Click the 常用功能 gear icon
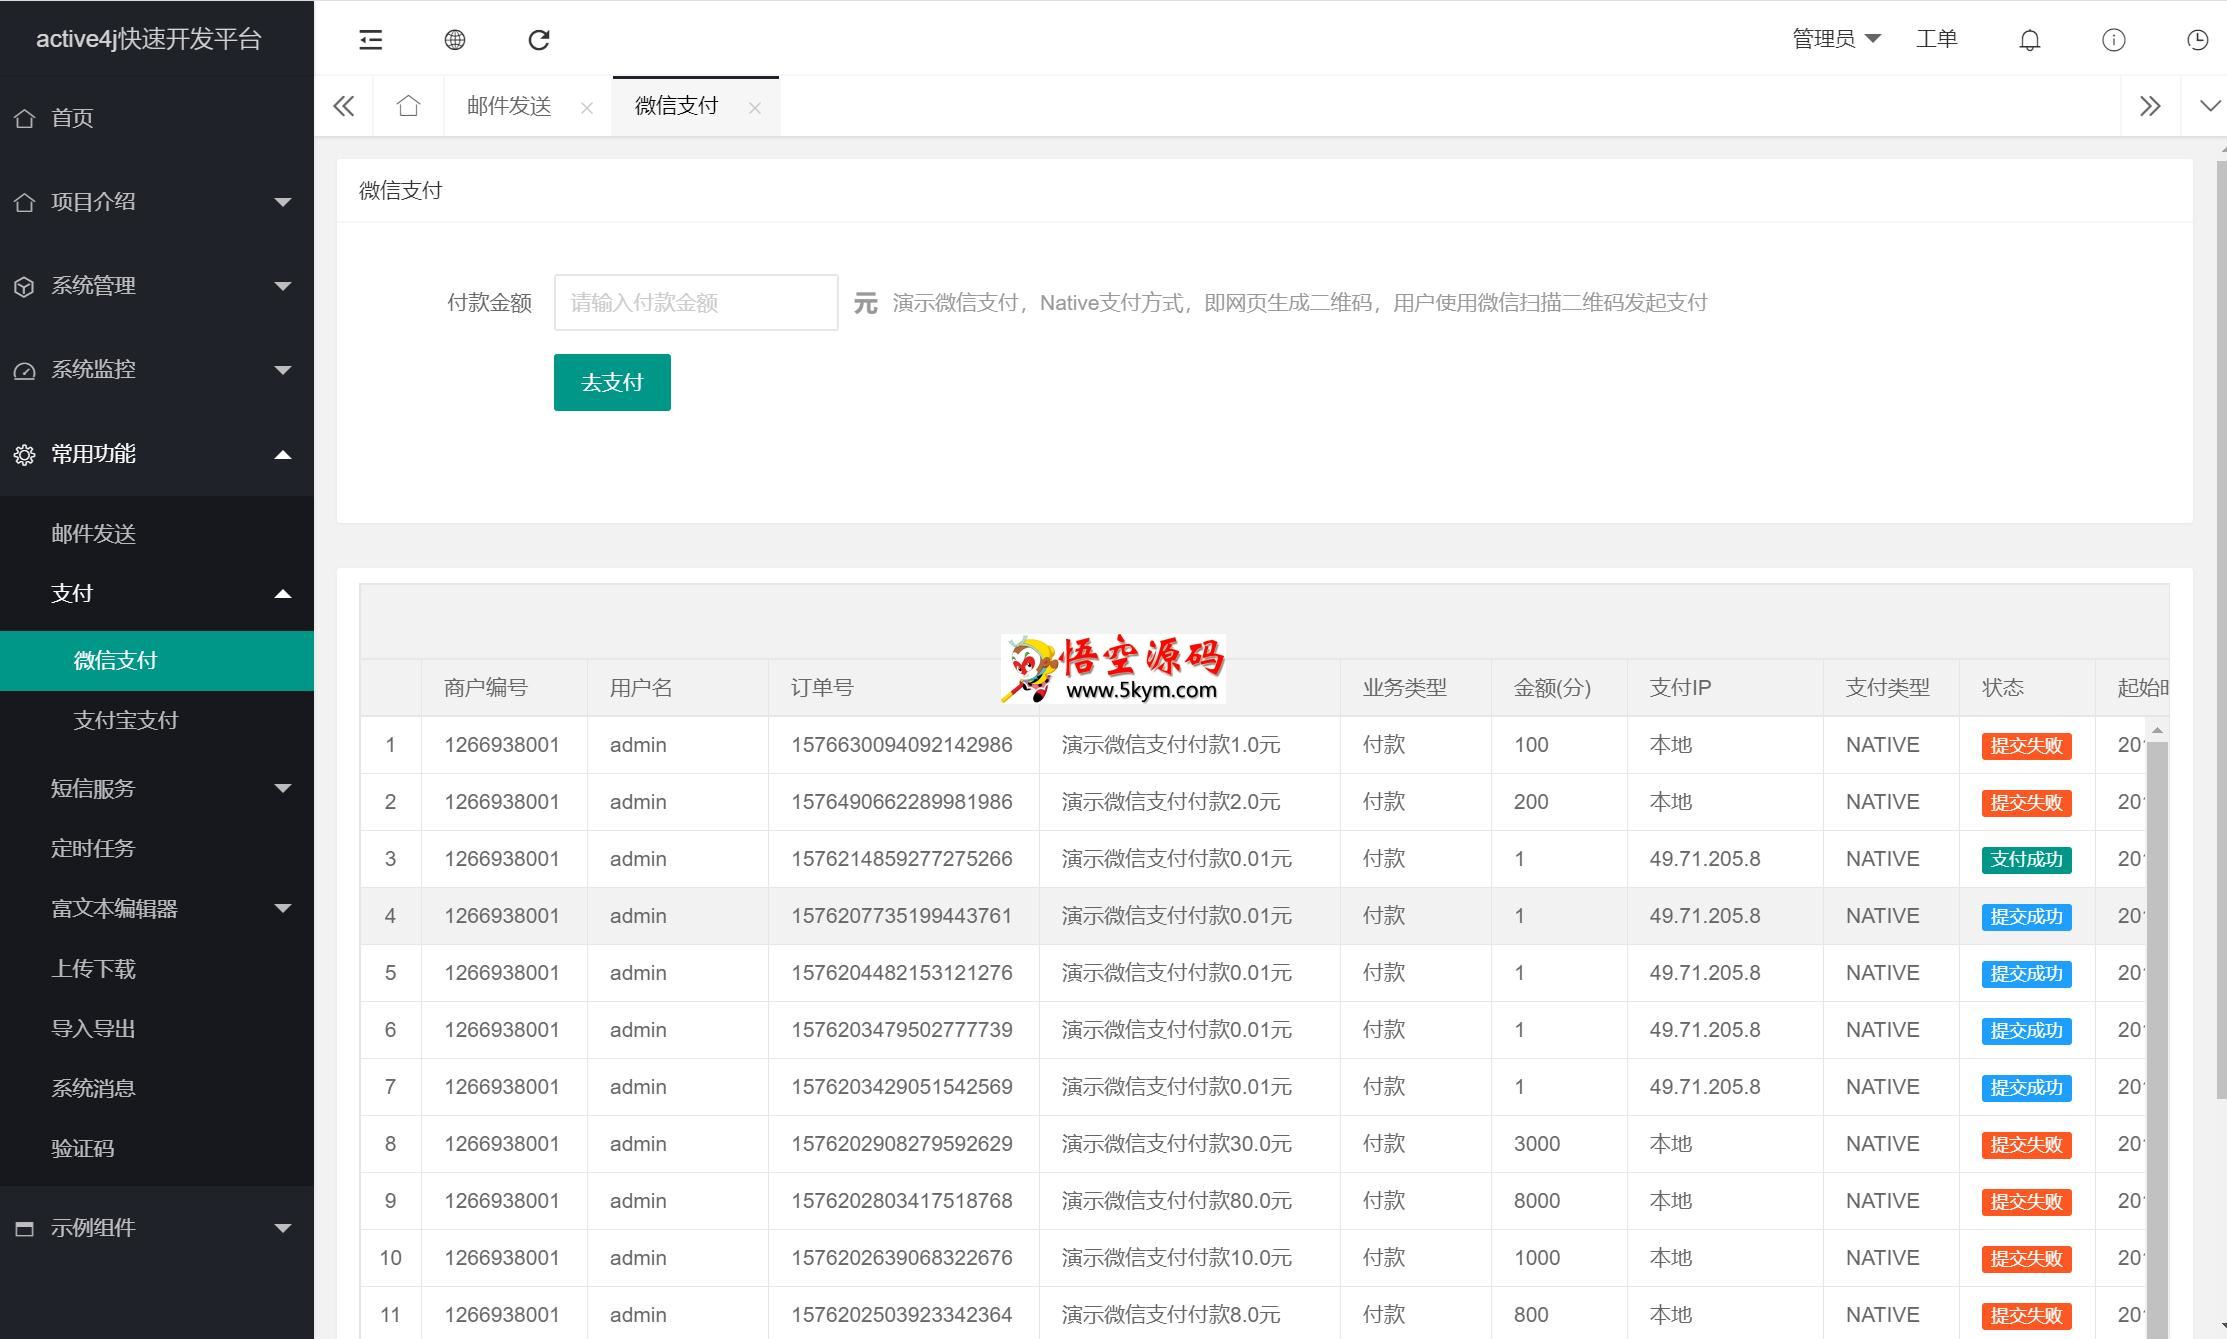This screenshot has height=1339, width=2227. 25,455
